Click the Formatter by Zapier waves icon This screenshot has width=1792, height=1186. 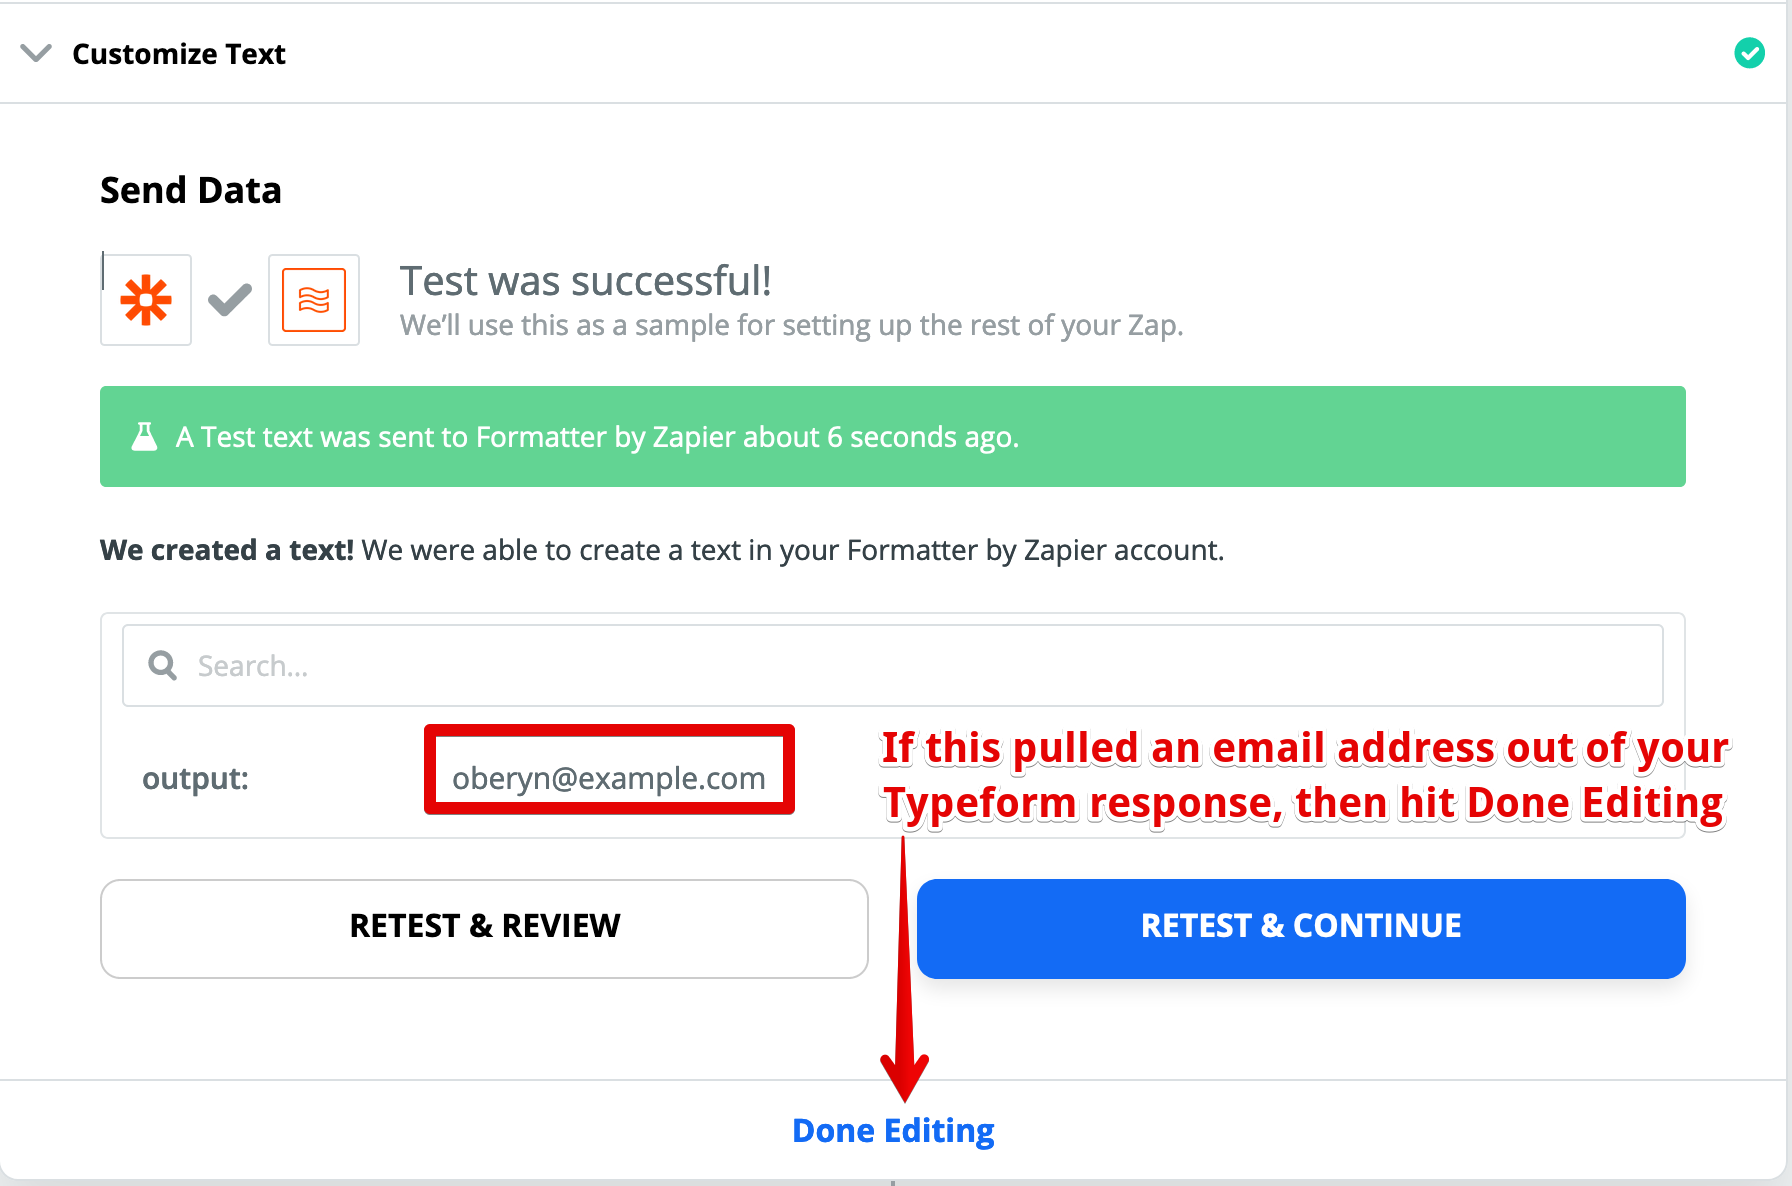click(314, 300)
